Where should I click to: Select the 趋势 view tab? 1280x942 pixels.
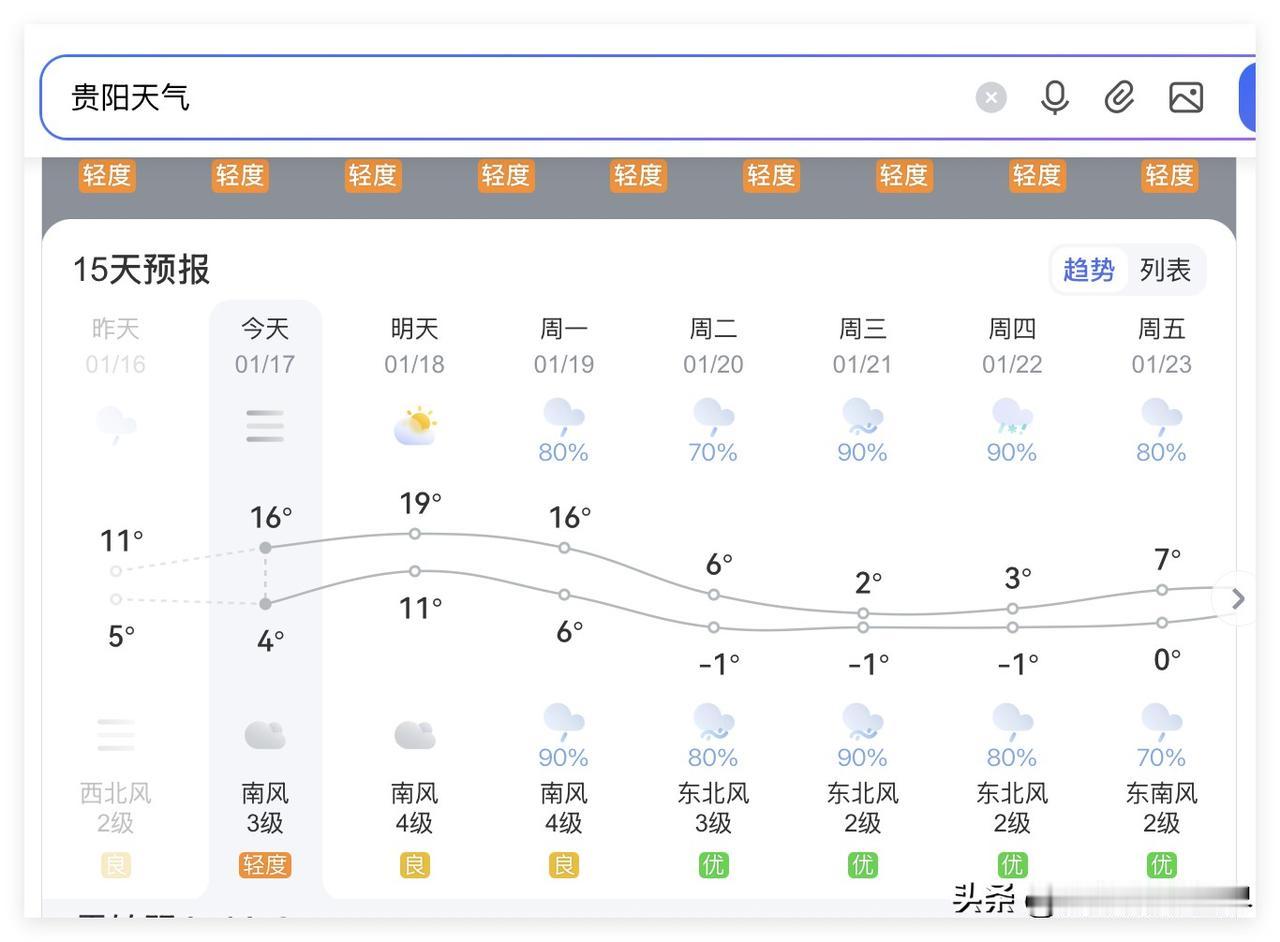click(x=1089, y=269)
